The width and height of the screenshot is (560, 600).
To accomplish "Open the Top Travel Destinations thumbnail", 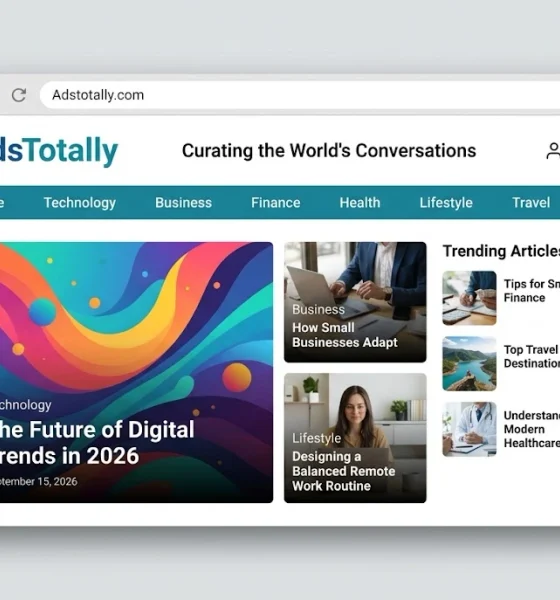I will [469, 364].
